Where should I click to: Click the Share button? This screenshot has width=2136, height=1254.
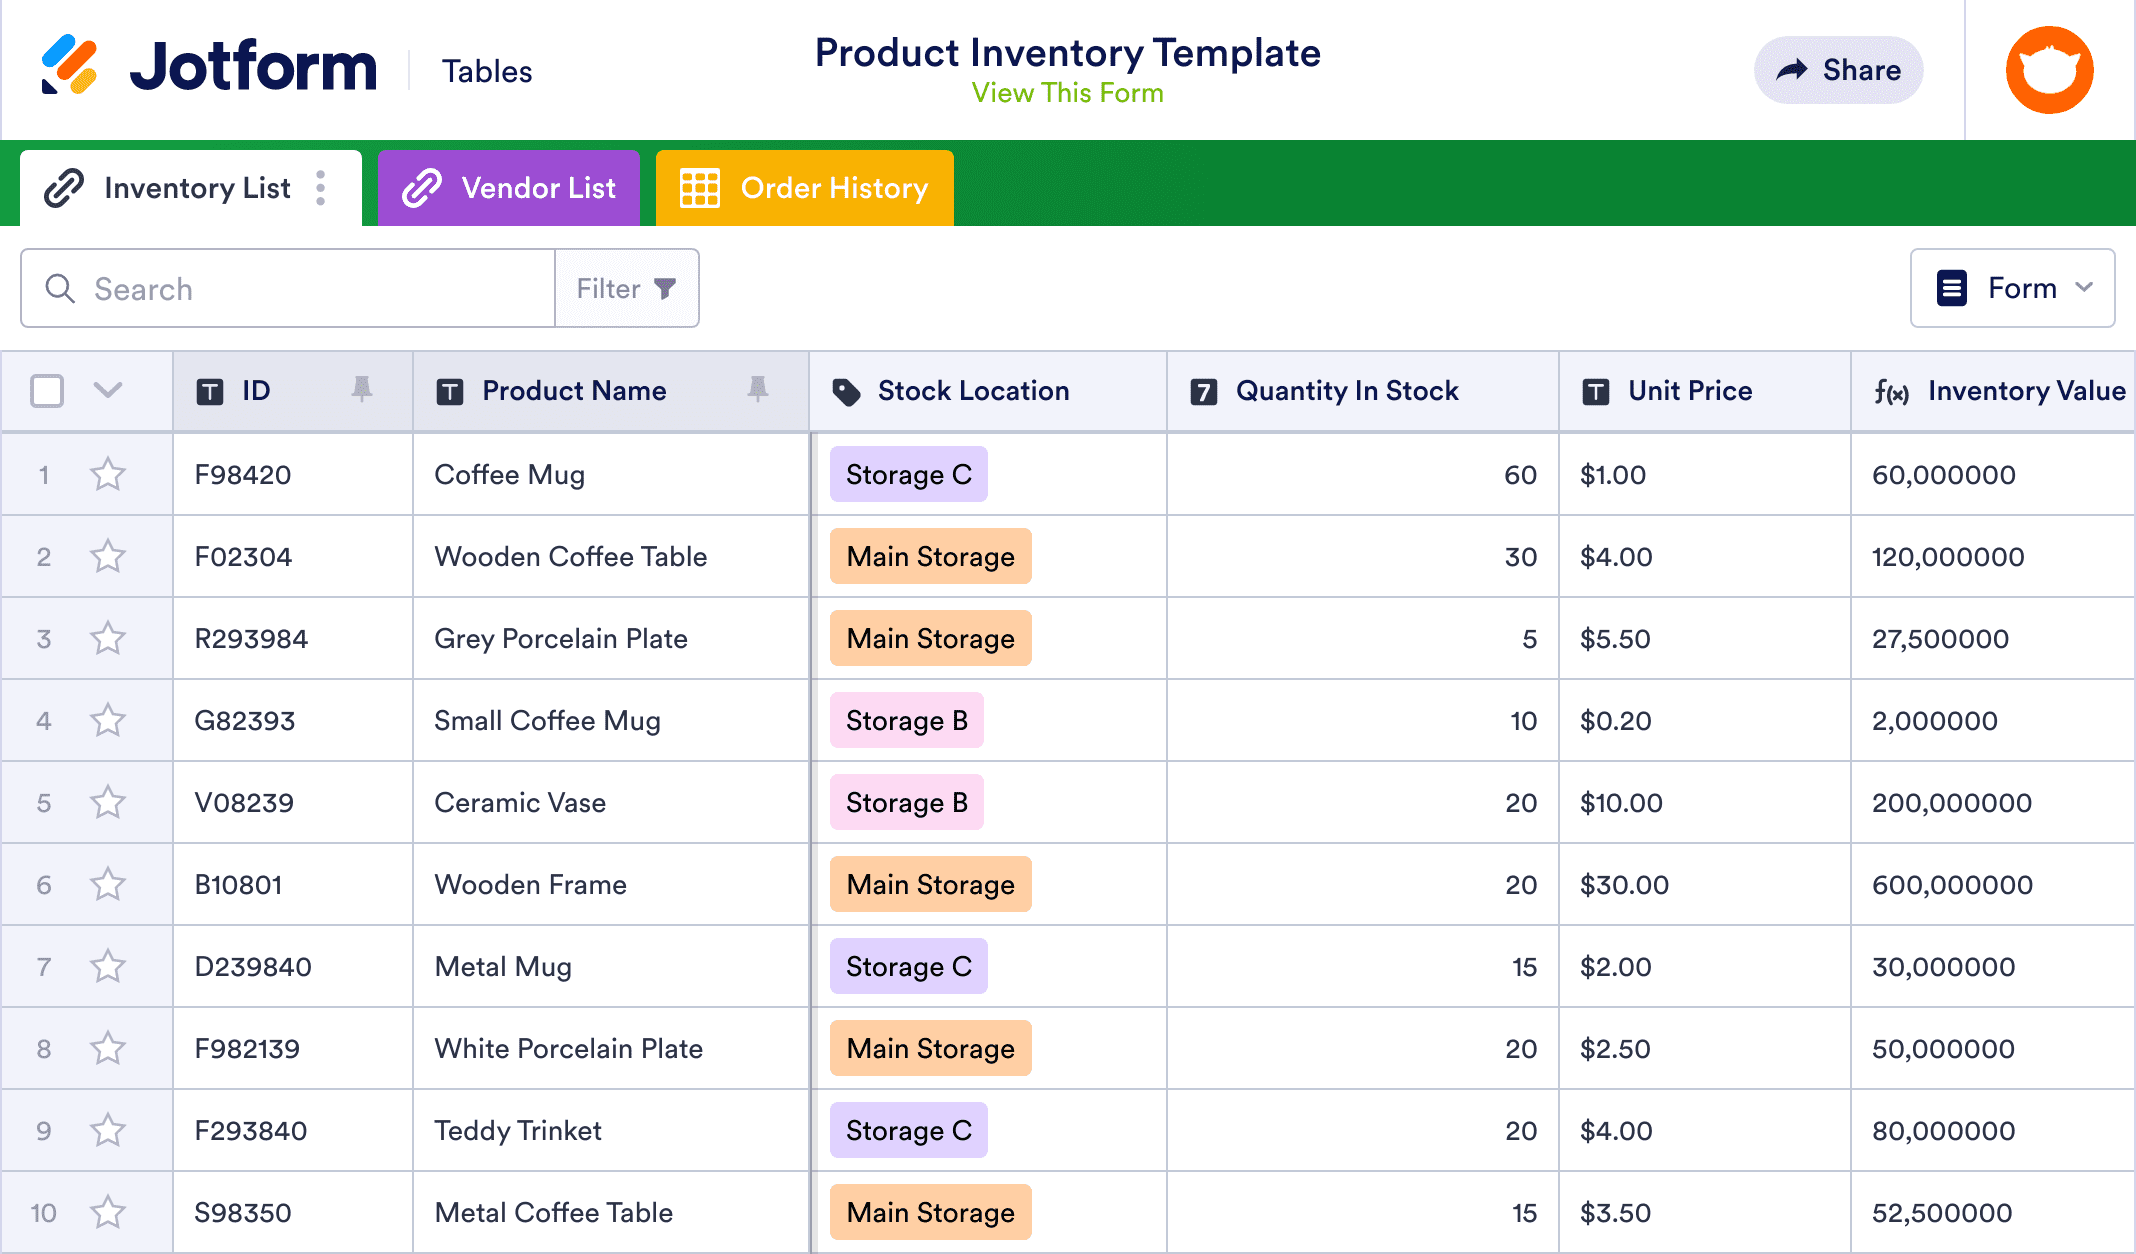click(1838, 69)
